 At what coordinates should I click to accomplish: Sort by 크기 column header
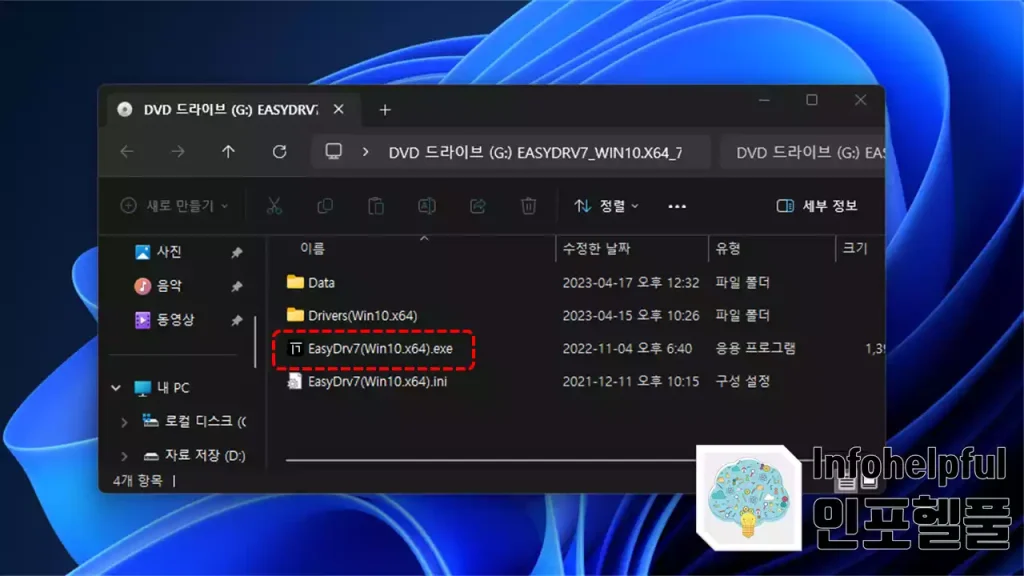click(x=855, y=248)
